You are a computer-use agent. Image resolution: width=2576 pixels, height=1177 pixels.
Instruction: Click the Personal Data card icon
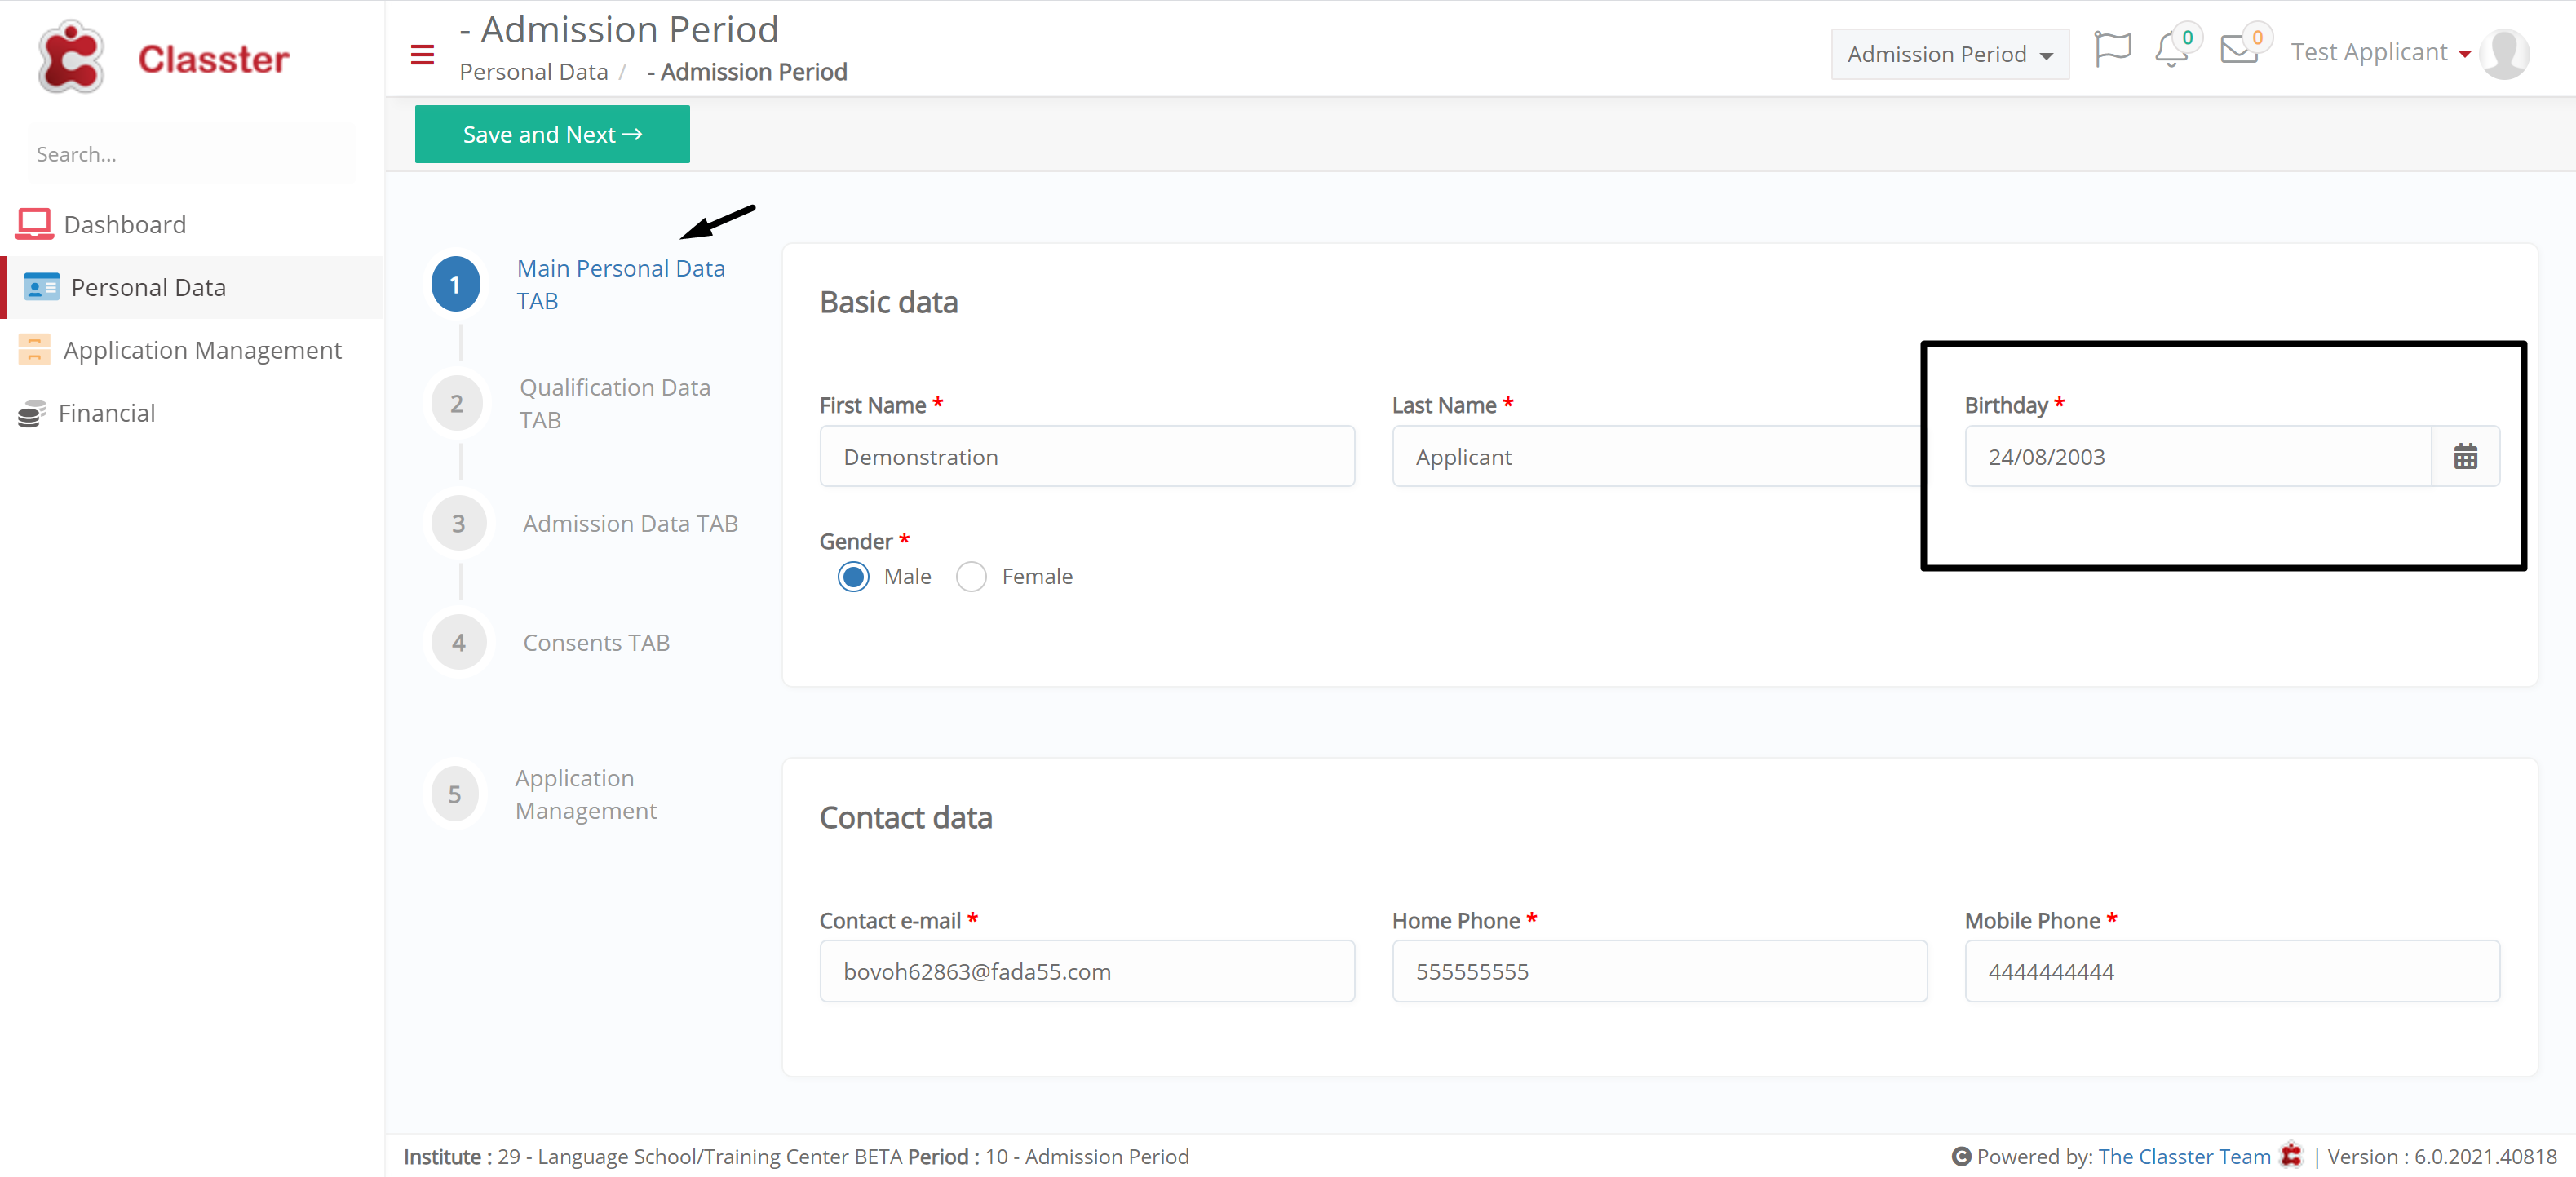pyautogui.click(x=41, y=287)
